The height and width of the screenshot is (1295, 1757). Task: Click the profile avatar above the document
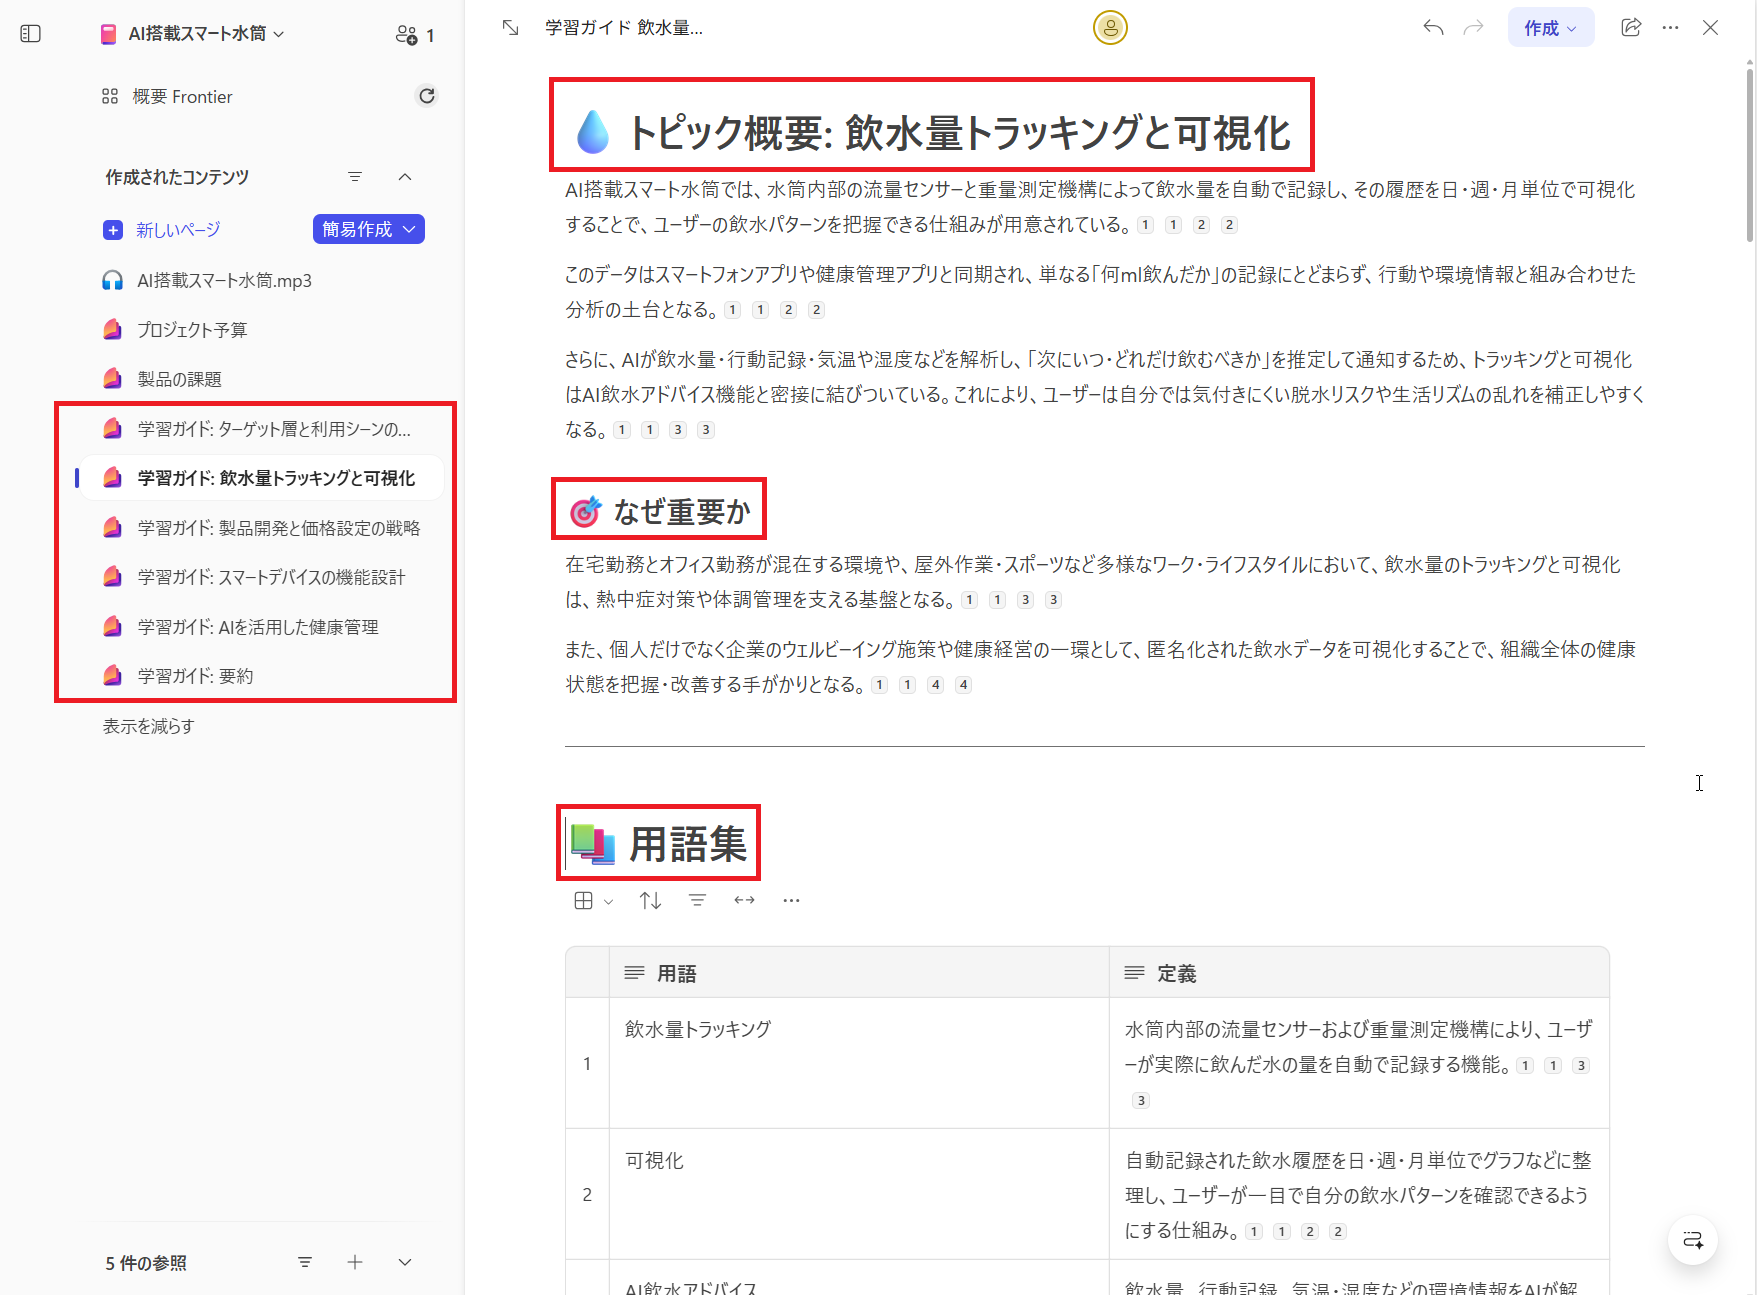1110,28
